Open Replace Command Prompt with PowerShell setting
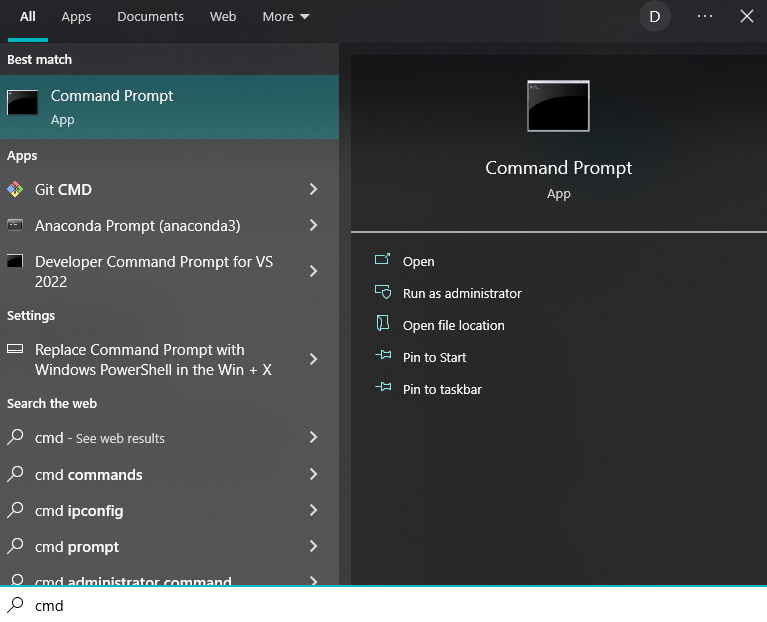This screenshot has width=767, height=622. pos(152,359)
